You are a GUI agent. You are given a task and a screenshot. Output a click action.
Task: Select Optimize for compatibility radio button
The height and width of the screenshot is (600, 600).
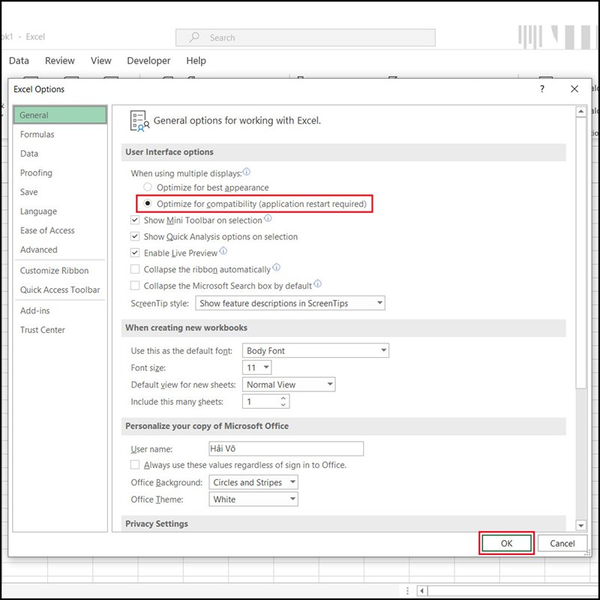(x=148, y=204)
